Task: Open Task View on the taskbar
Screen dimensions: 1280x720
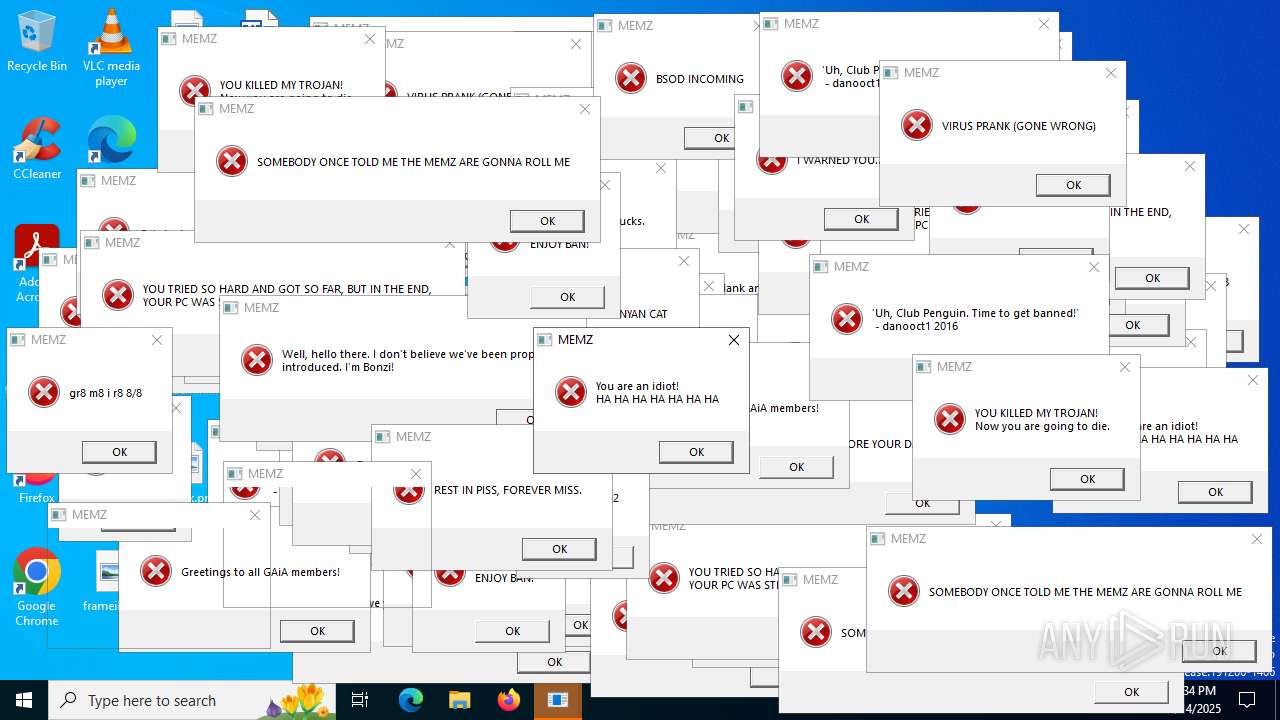Action: [x=360, y=700]
